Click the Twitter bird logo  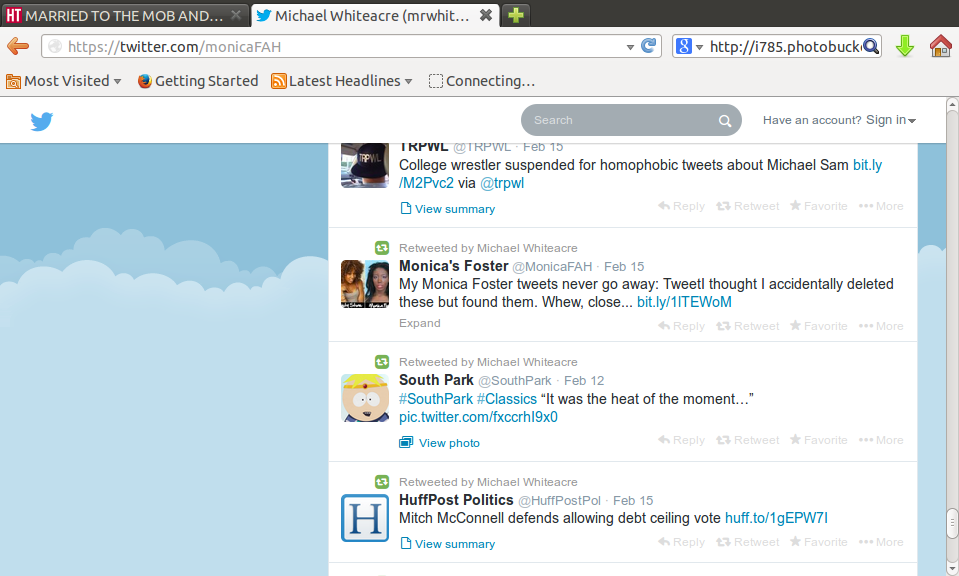42,121
